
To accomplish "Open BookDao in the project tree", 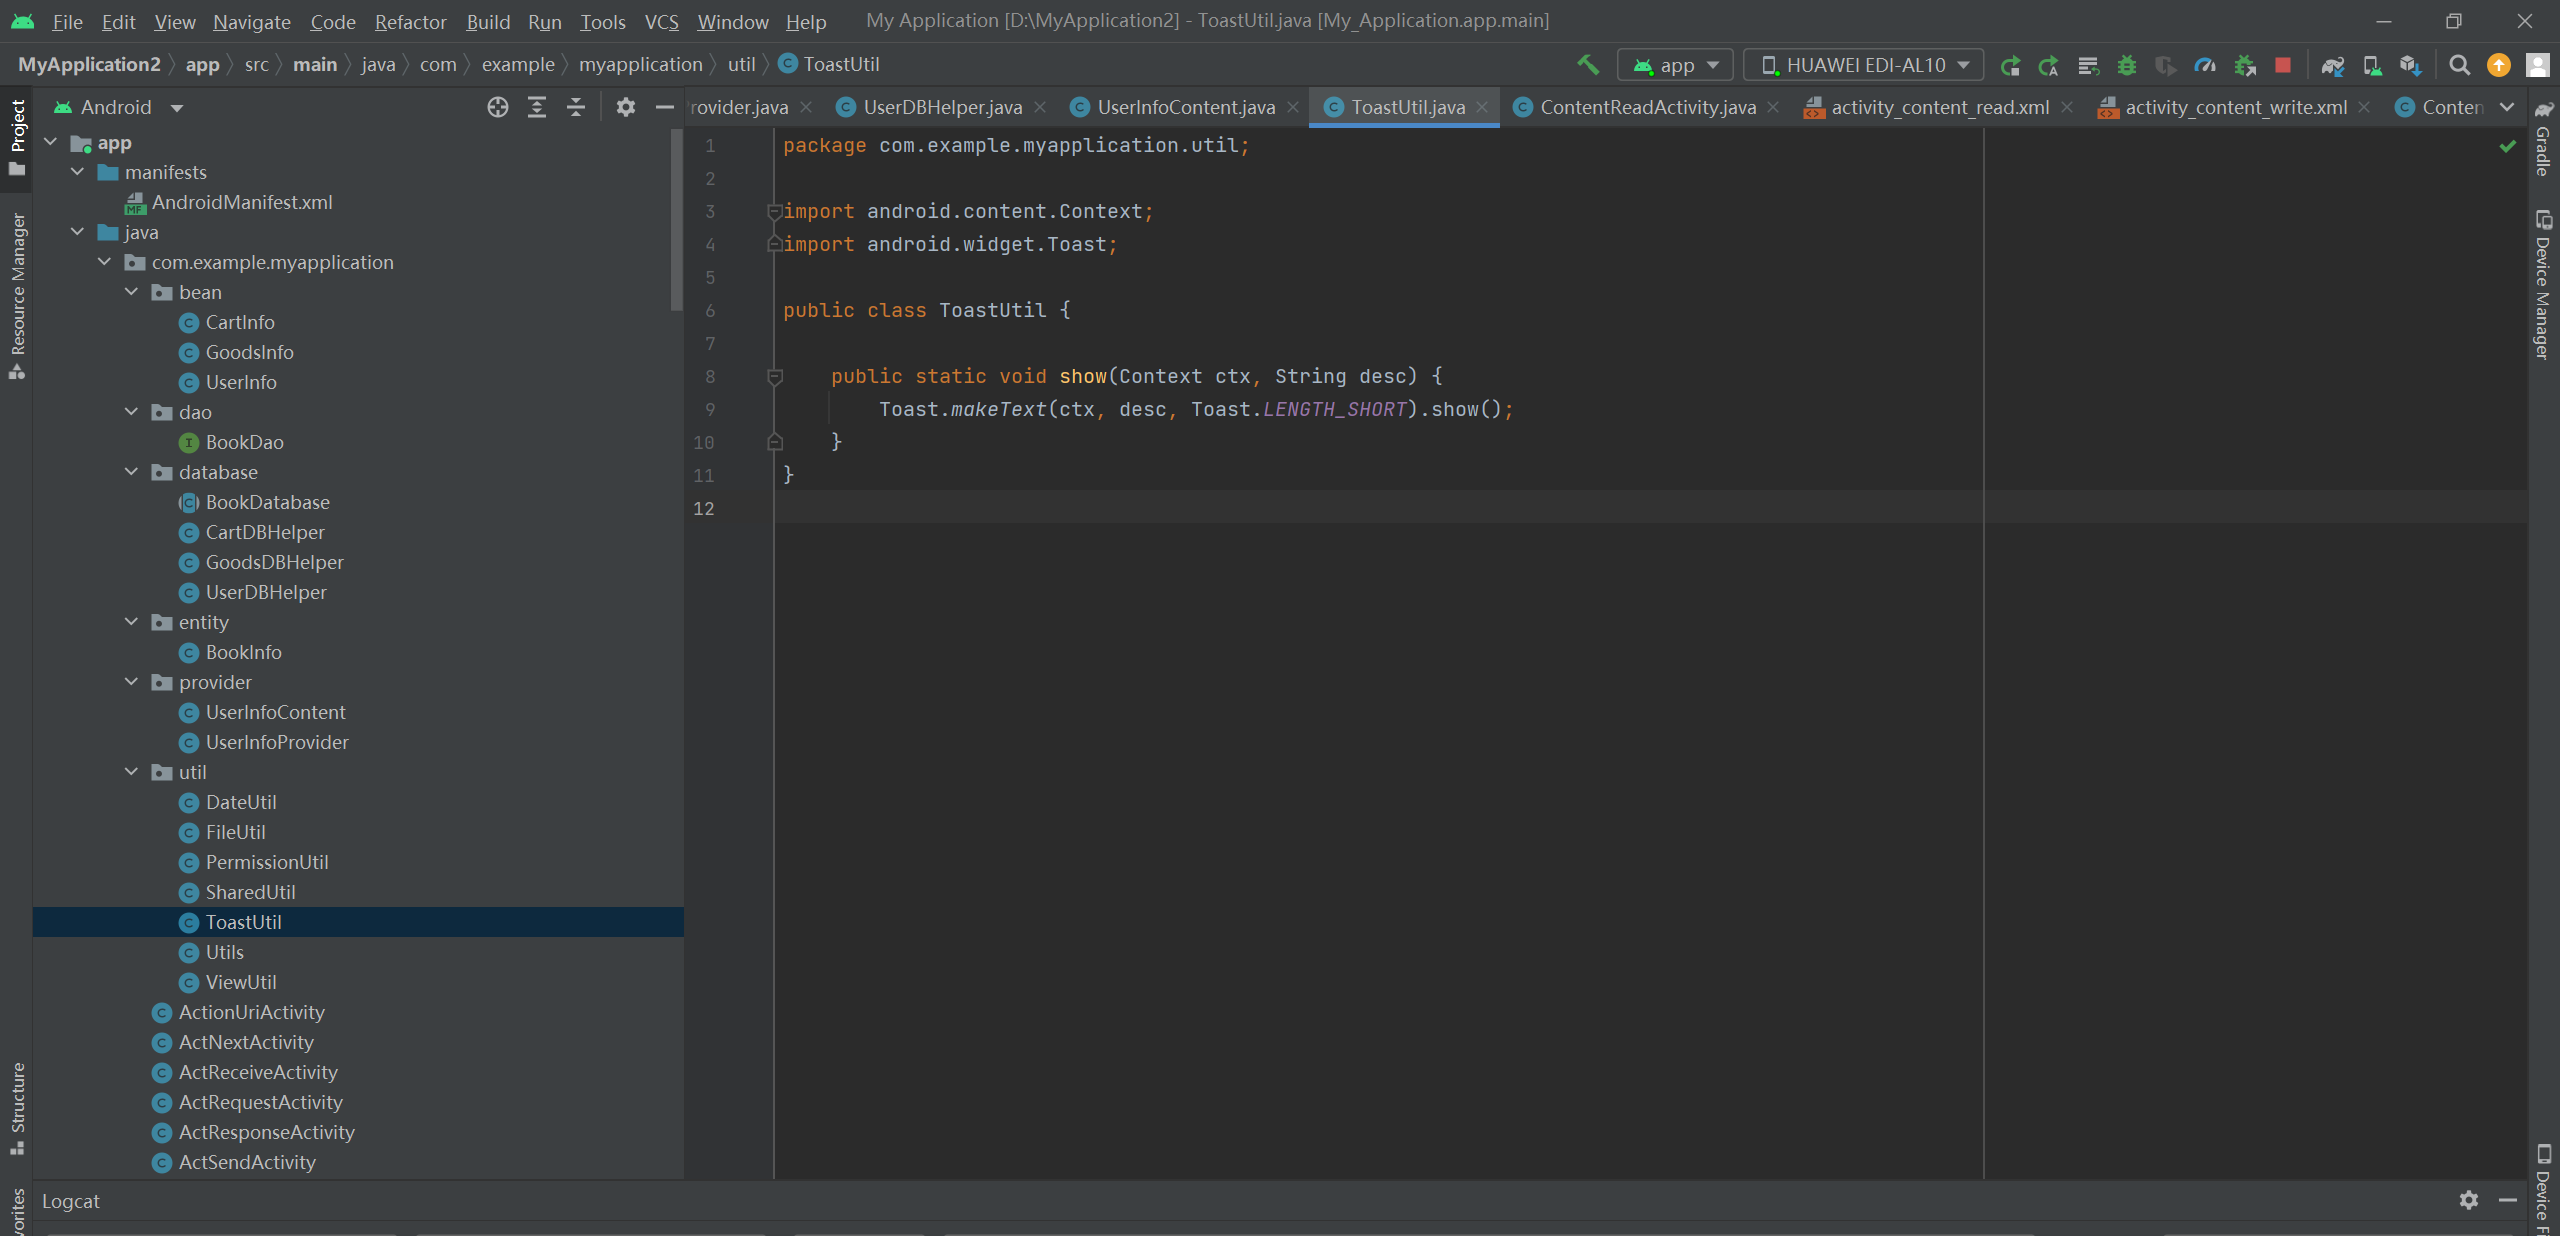I will click(244, 442).
